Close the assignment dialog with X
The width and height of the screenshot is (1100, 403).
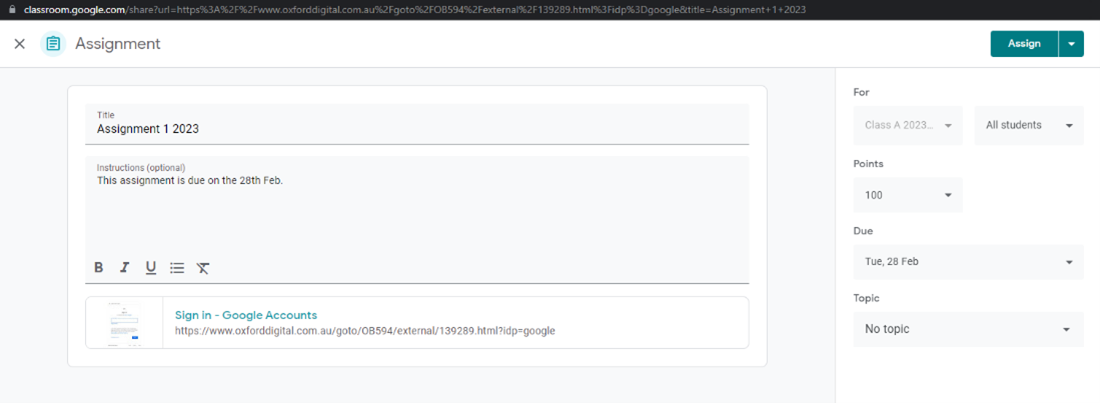pyautogui.click(x=20, y=44)
